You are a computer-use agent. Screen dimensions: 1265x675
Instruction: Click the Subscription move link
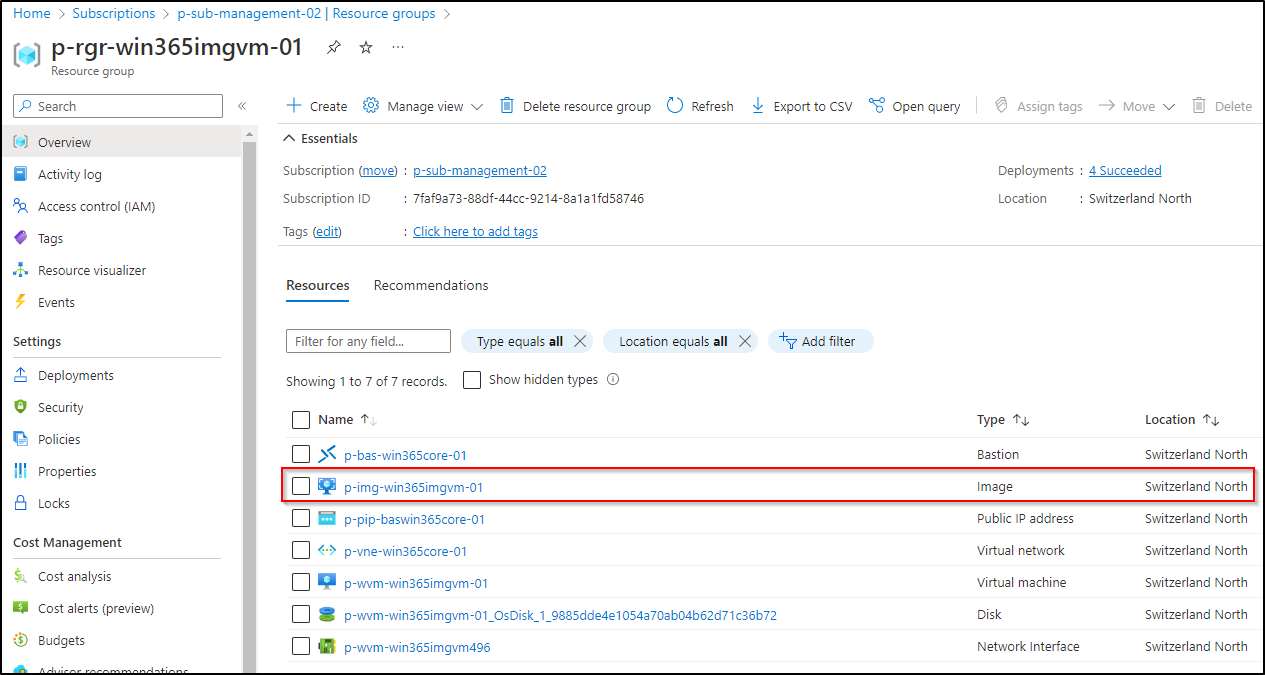point(378,171)
